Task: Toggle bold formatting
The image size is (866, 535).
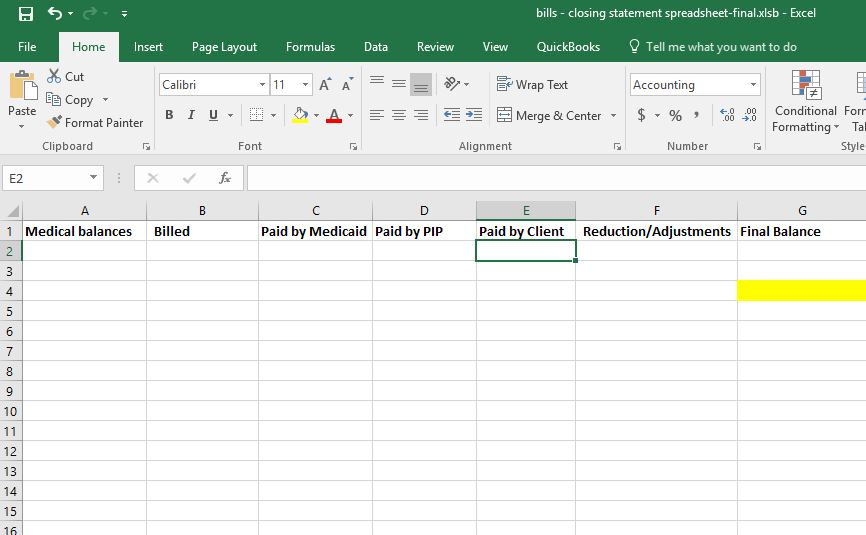Action: tap(169, 115)
